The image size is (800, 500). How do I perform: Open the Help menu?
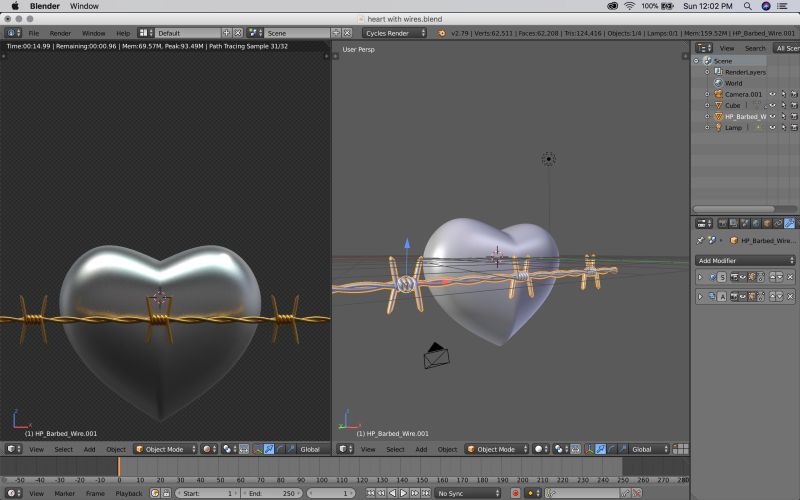[x=123, y=33]
